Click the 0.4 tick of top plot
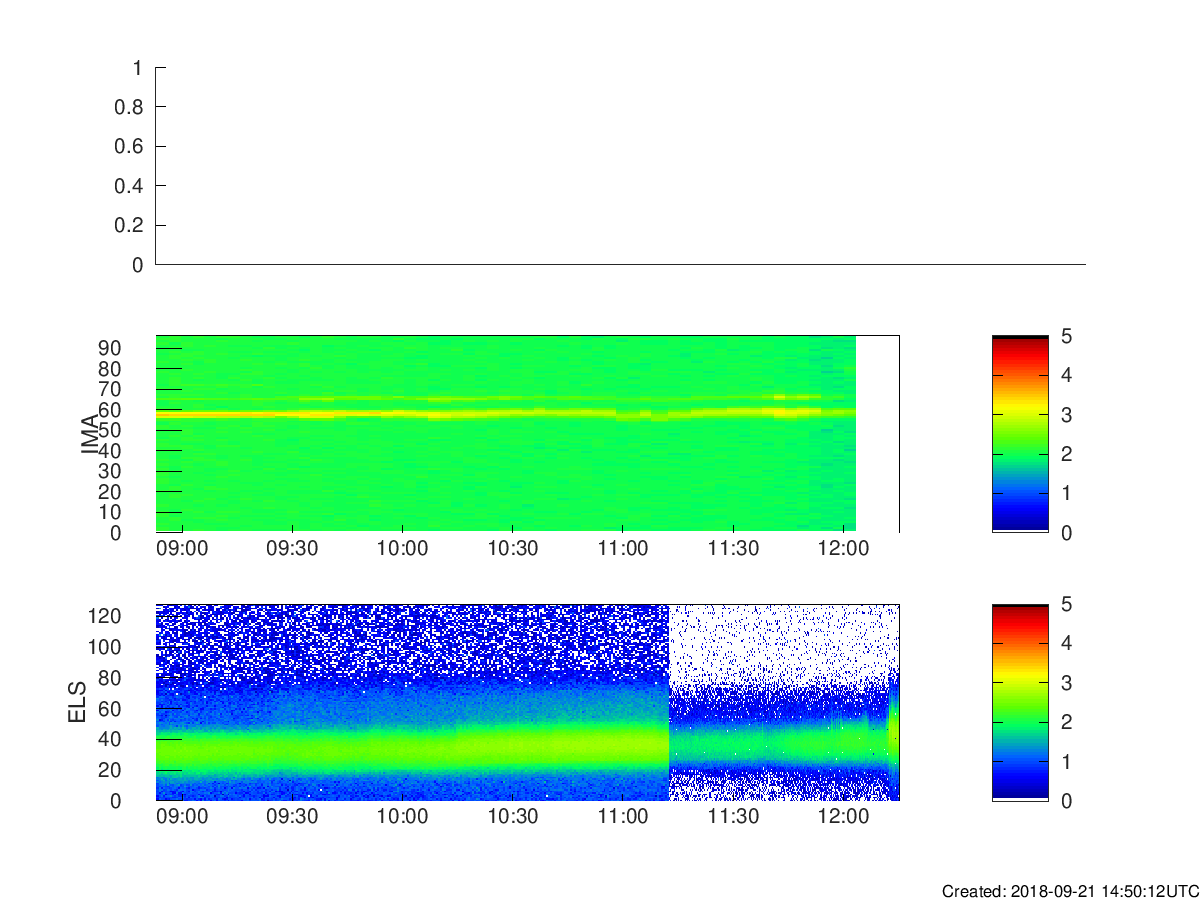 (131, 186)
